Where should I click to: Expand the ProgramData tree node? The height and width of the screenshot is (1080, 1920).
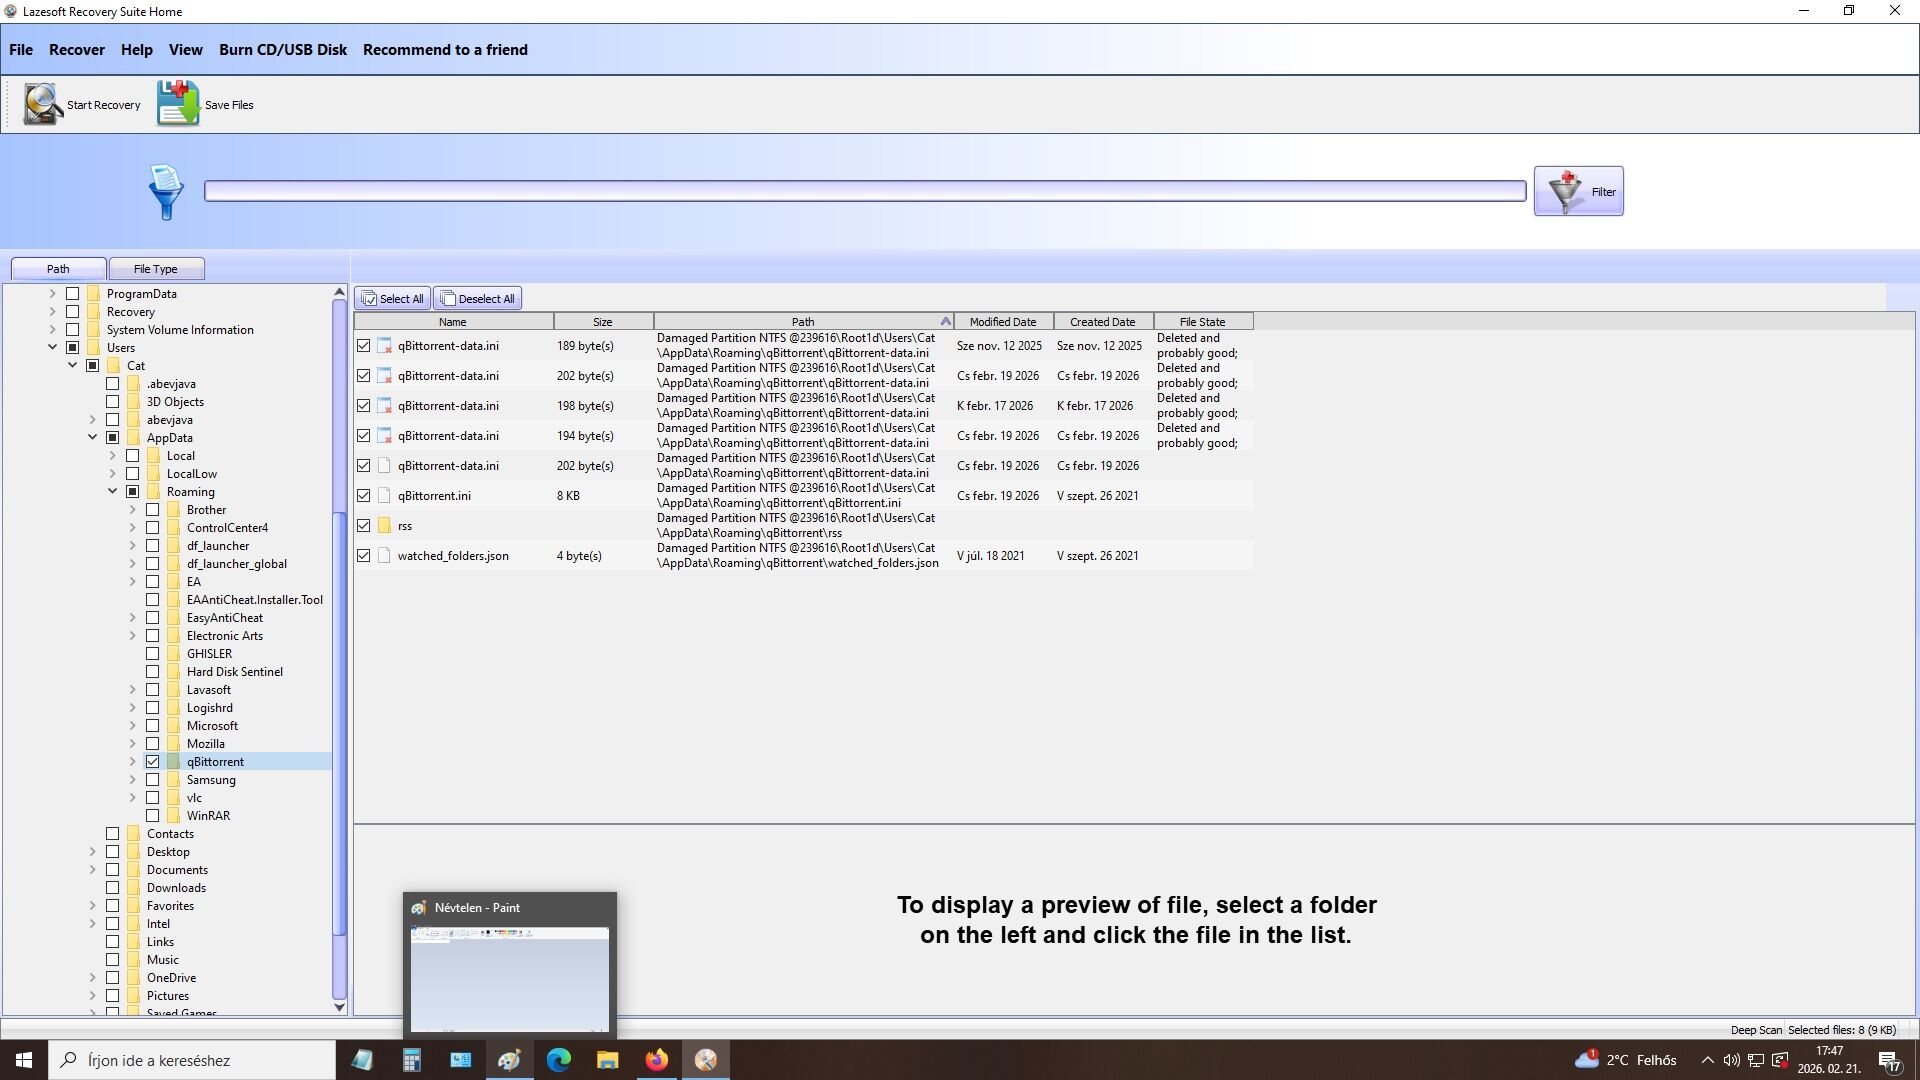(x=52, y=294)
